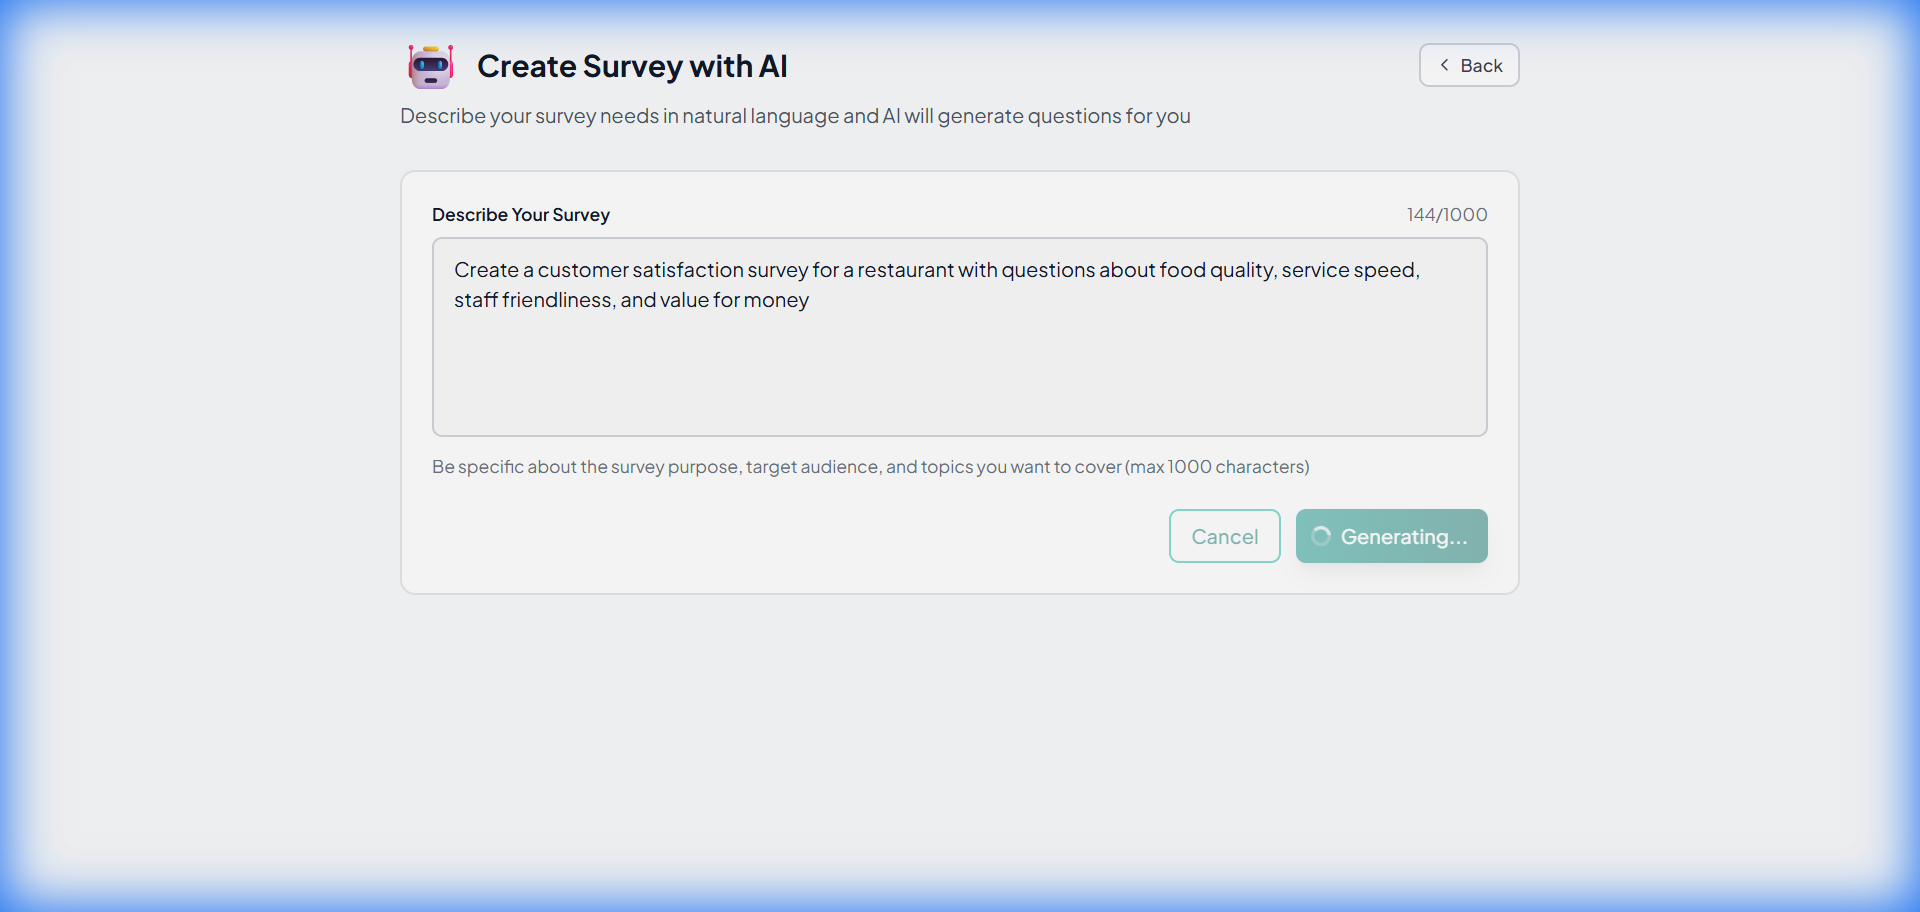This screenshot has width=1920, height=912.
Task: Click the 'Create Survey with AI' heading
Action: (632, 66)
